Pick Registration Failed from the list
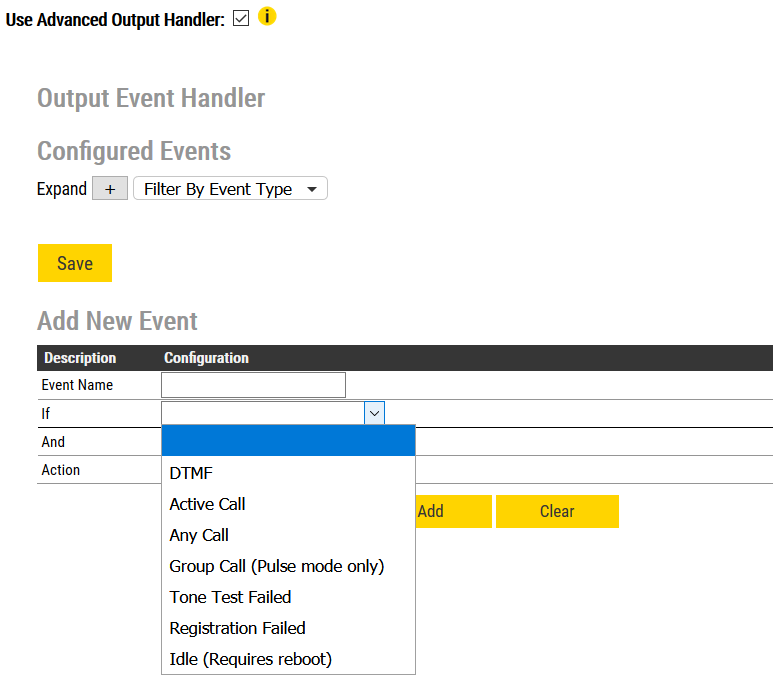 click(x=237, y=628)
